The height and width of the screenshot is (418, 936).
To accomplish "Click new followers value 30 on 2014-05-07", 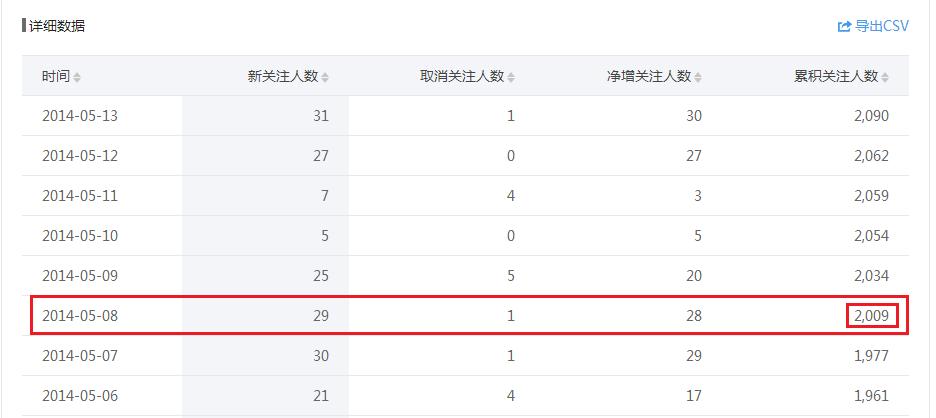I will 321,356.
